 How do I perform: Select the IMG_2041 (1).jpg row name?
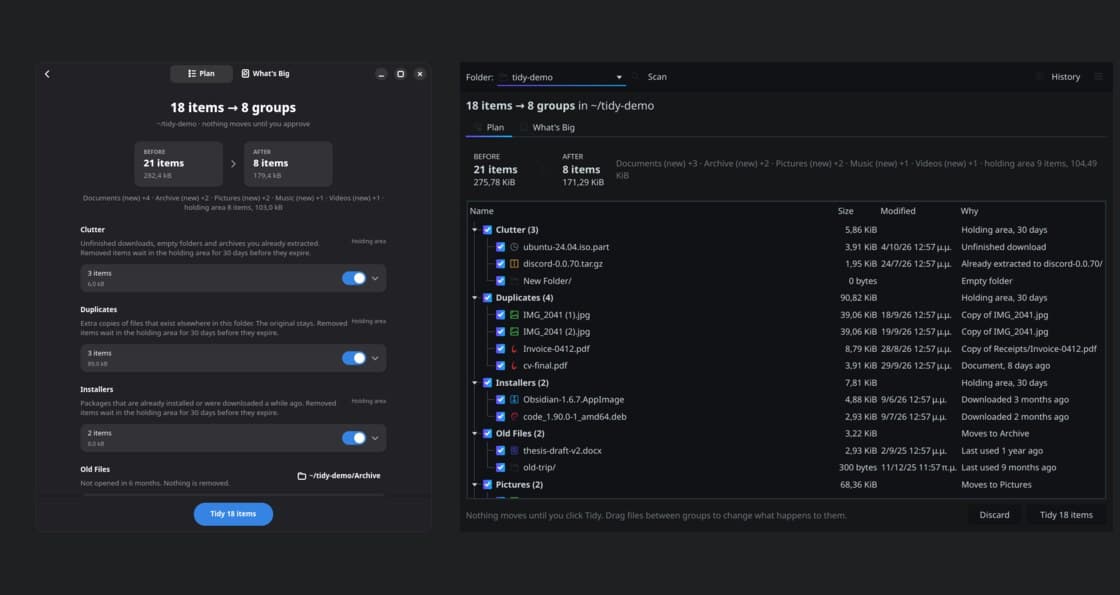coord(556,315)
